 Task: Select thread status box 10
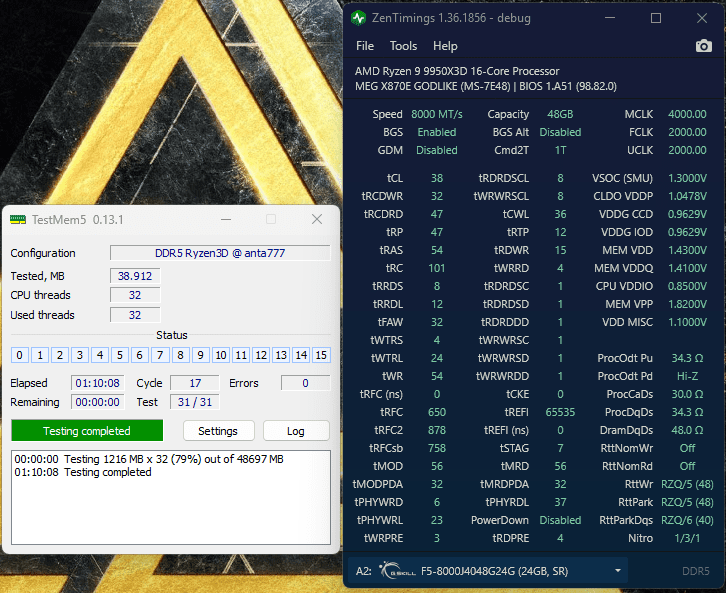point(221,355)
